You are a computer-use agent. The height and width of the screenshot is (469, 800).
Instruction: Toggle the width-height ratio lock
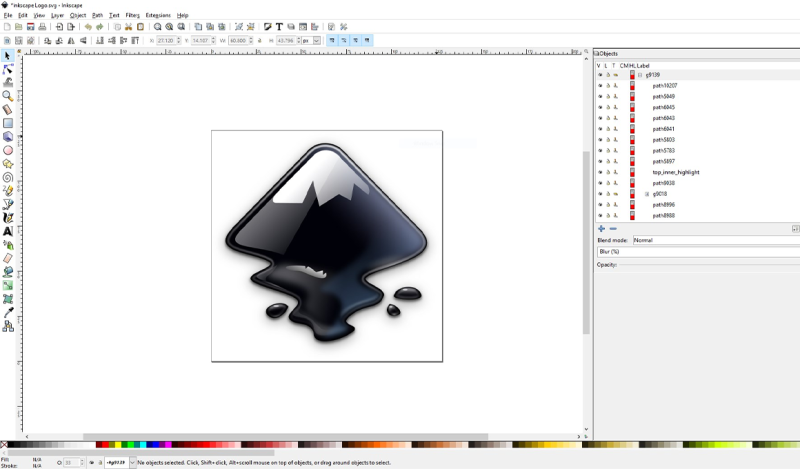pyautogui.click(x=260, y=40)
